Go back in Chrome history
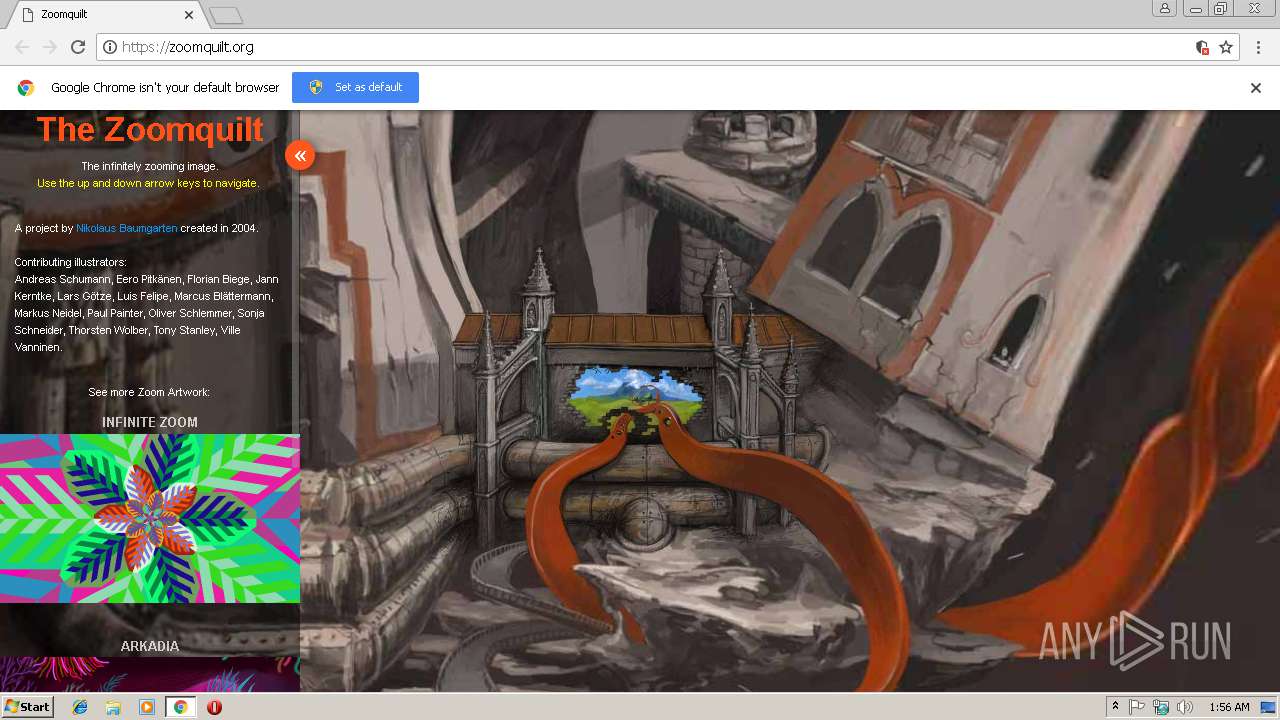Image resolution: width=1280 pixels, height=720 pixels. click(22, 47)
